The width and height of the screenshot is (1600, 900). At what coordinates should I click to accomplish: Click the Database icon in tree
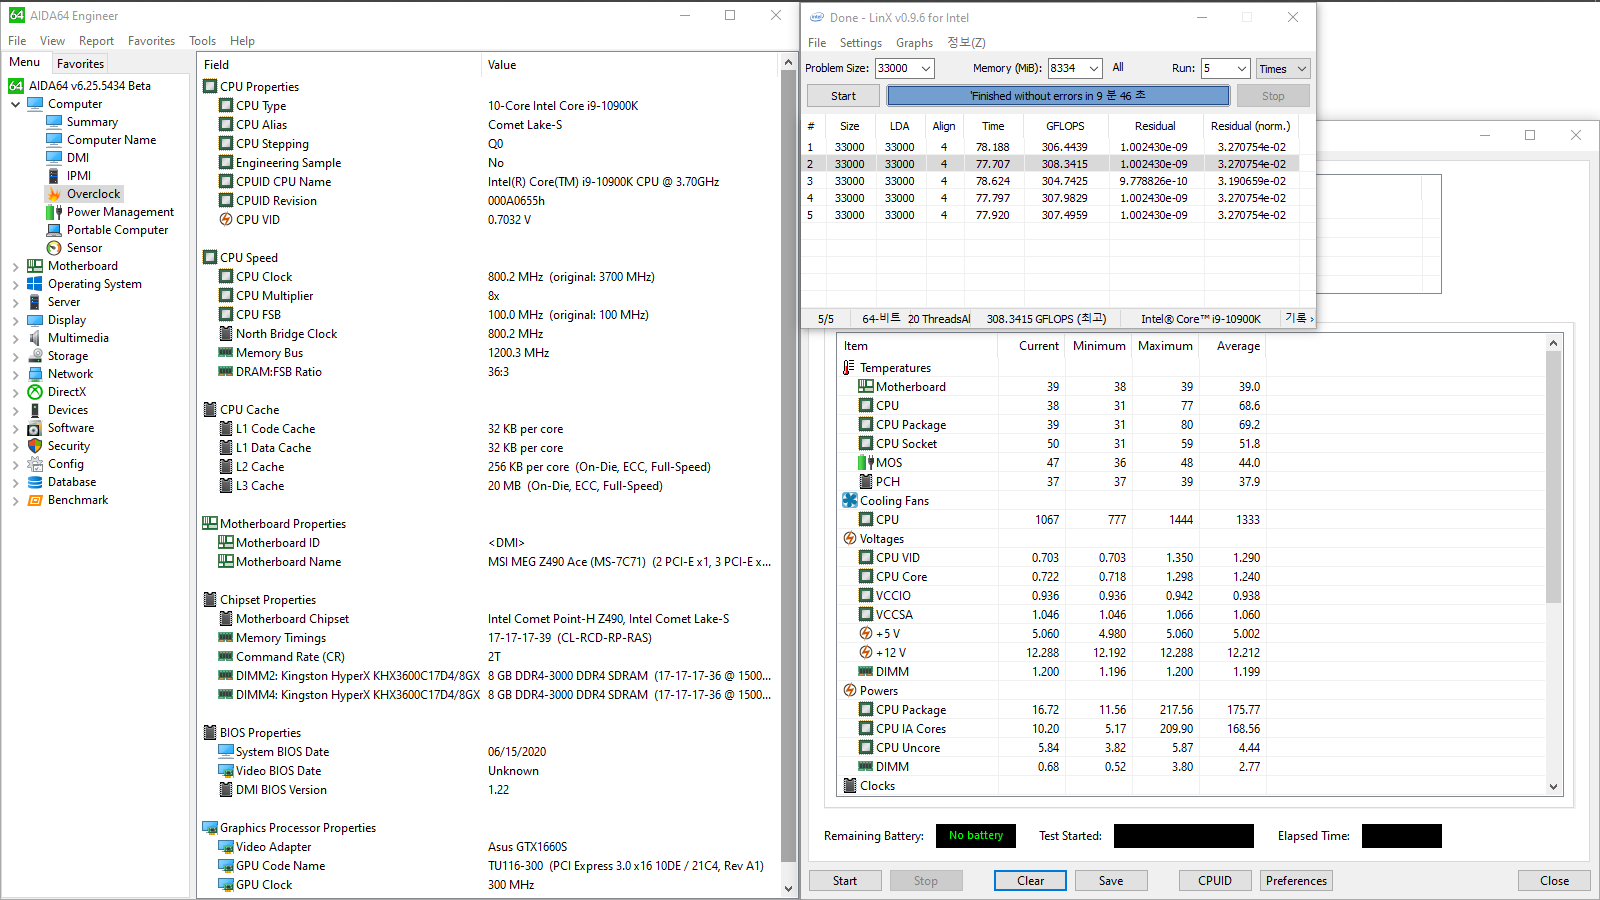tap(35, 482)
